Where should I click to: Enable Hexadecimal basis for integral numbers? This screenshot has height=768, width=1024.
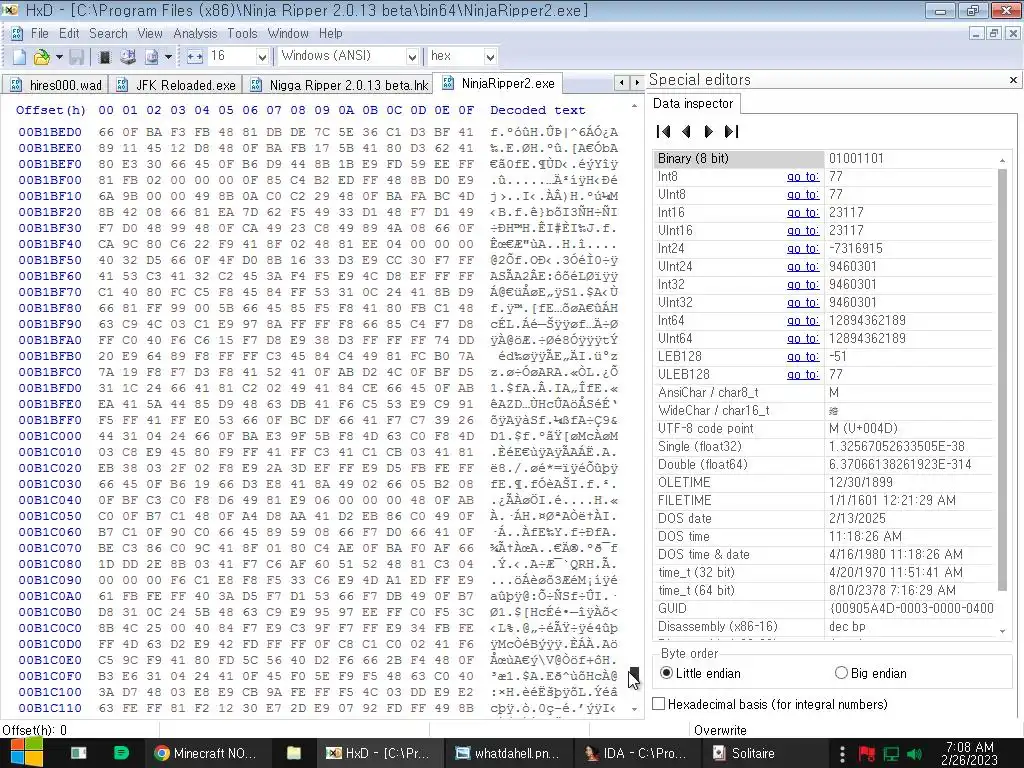coord(771,704)
